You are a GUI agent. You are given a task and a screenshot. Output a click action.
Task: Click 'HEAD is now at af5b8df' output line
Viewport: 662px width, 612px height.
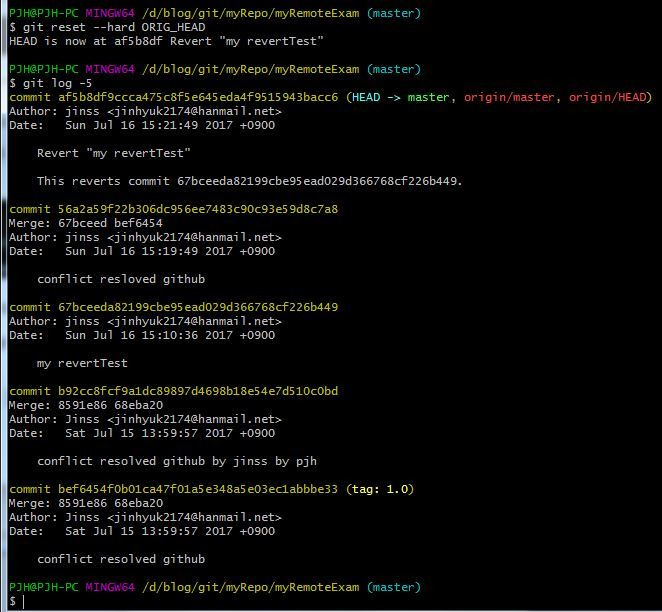pyautogui.click(x=166, y=41)
